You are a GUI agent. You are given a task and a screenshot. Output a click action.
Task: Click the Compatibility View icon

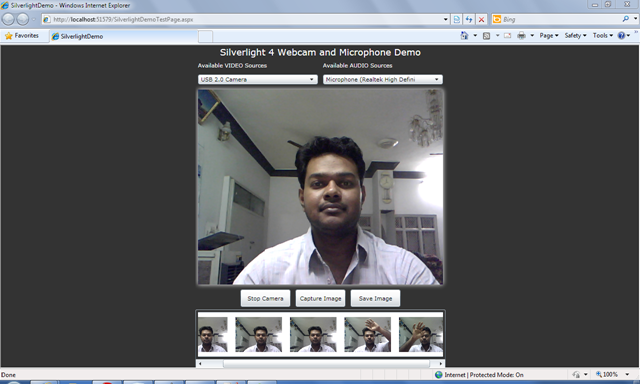pos(457,19)
